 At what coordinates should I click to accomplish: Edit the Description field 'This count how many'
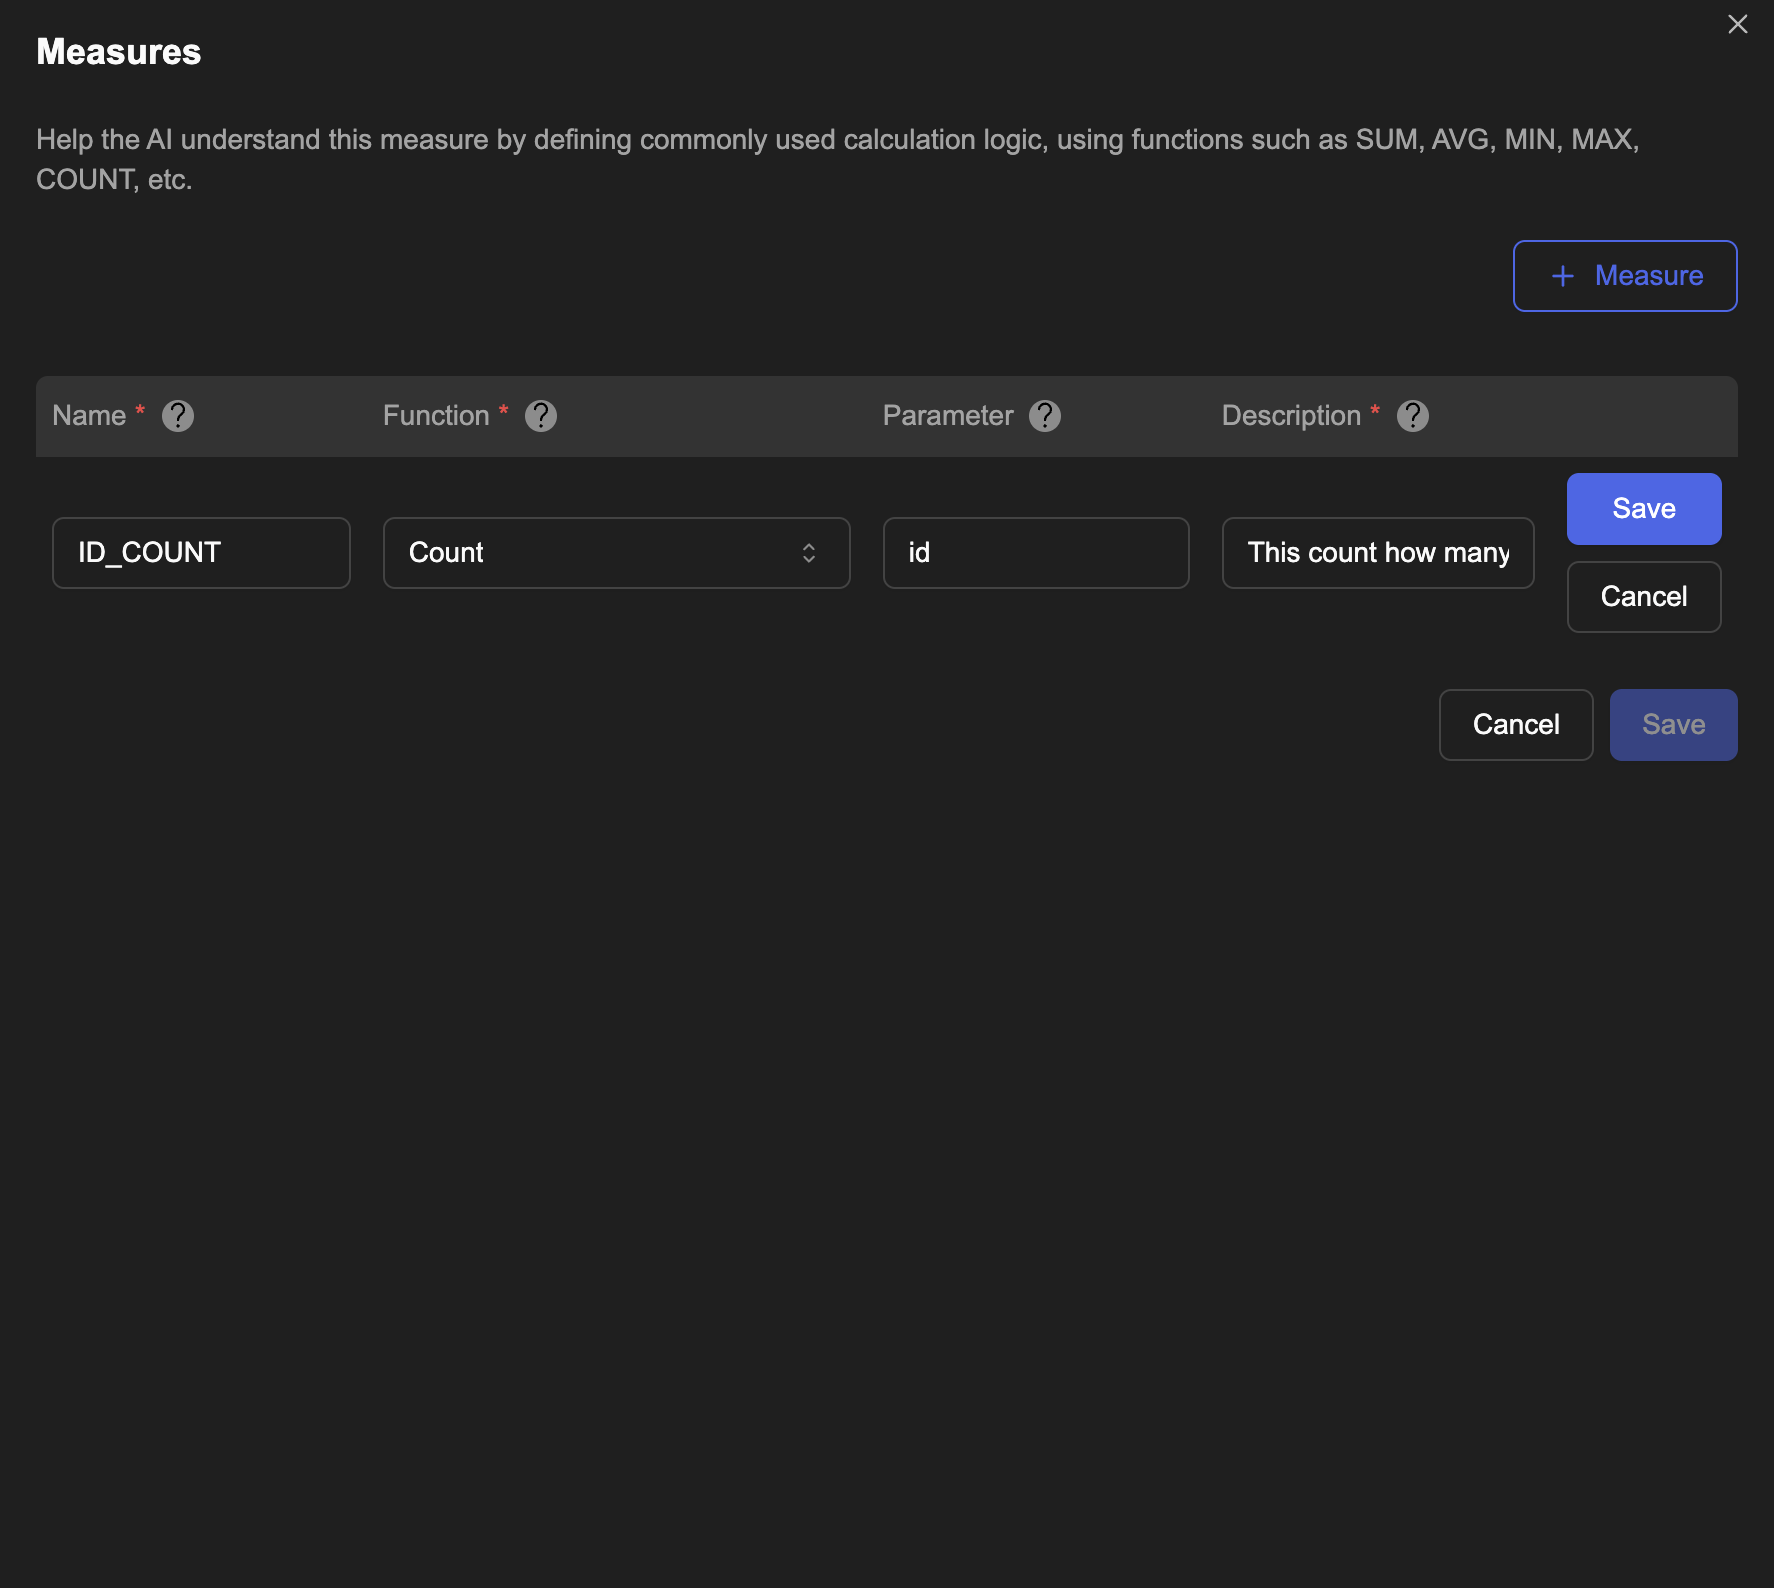click(x=1378, y=553)
